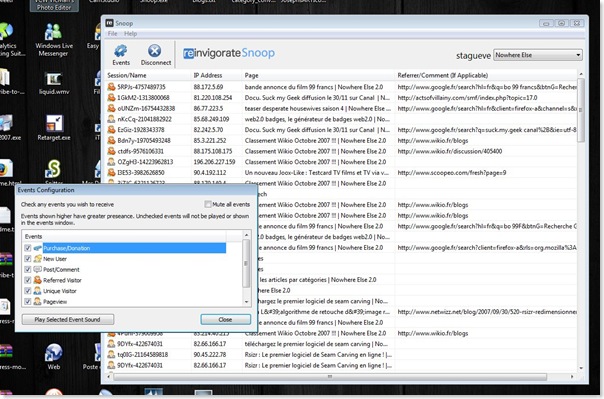Click IP address 196.206.227.159
Image resolution: width=604 pixels, height=399 pixels.
pyautogui.click(x=214, y=162)
